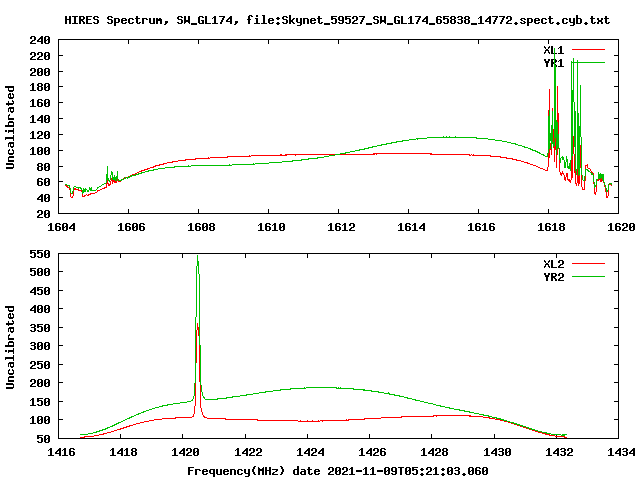Click the 1610 x-axis tick label
The width and height of the screenshot is (640, 480).
click(271, 227)
